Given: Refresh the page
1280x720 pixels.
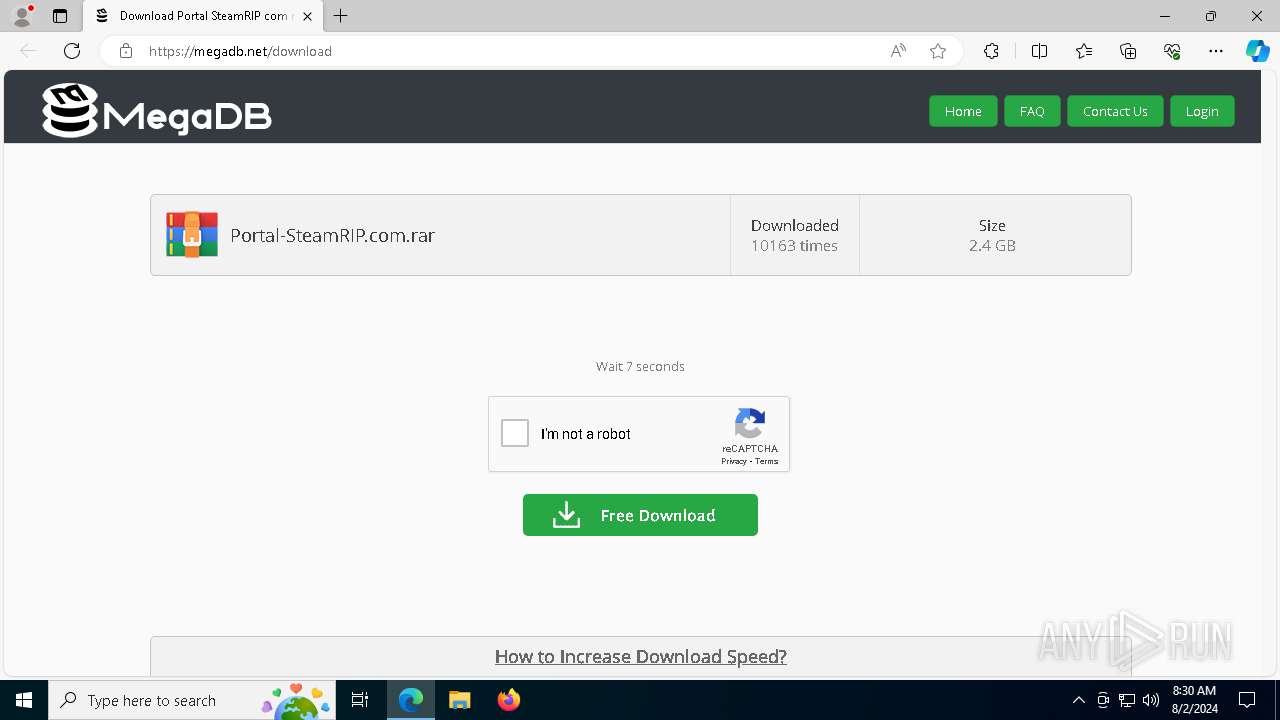Looking at the screenshot, I should pyautogui.click(x=72, y=51).
